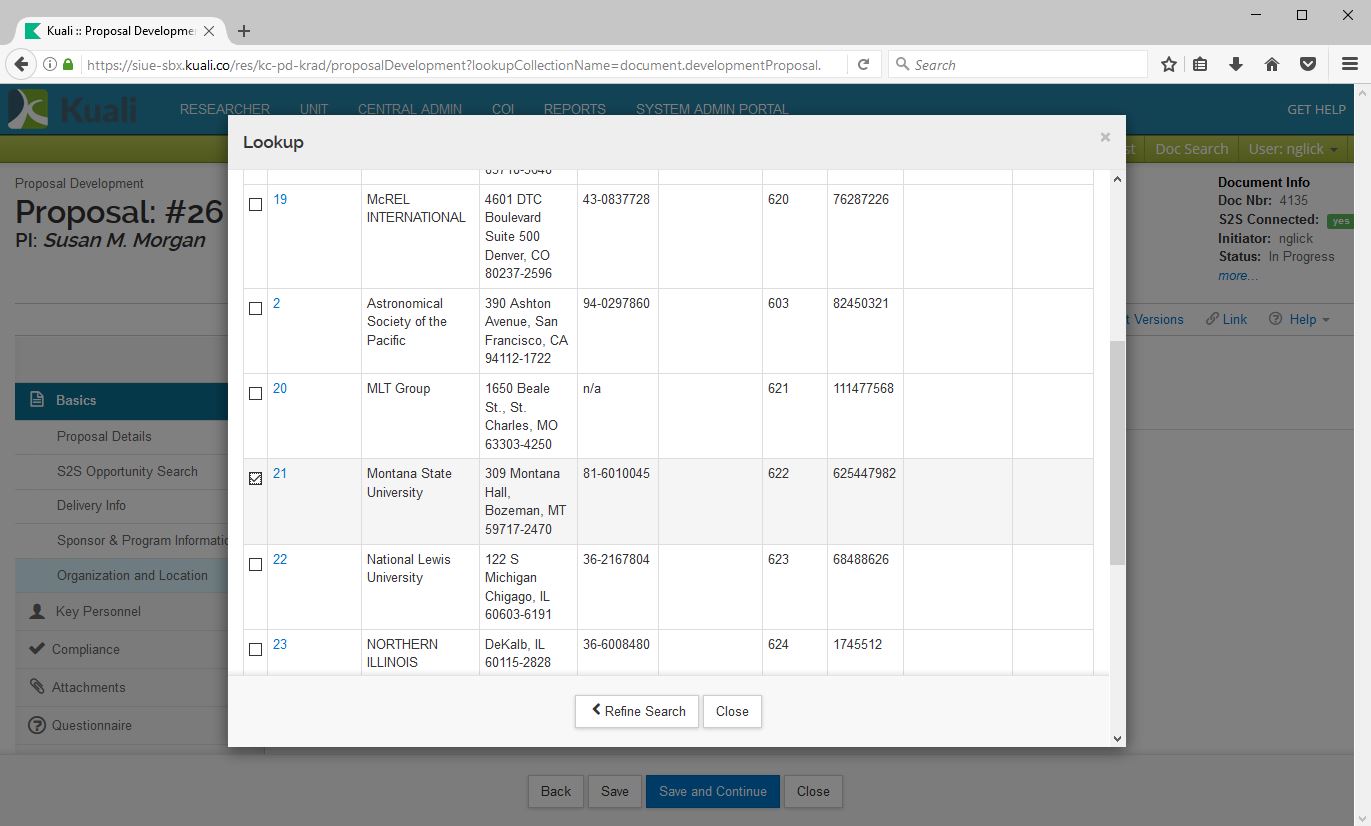Expand the Key Personnel section
The height and width of the screenshot is (826, 1371).
98,611
